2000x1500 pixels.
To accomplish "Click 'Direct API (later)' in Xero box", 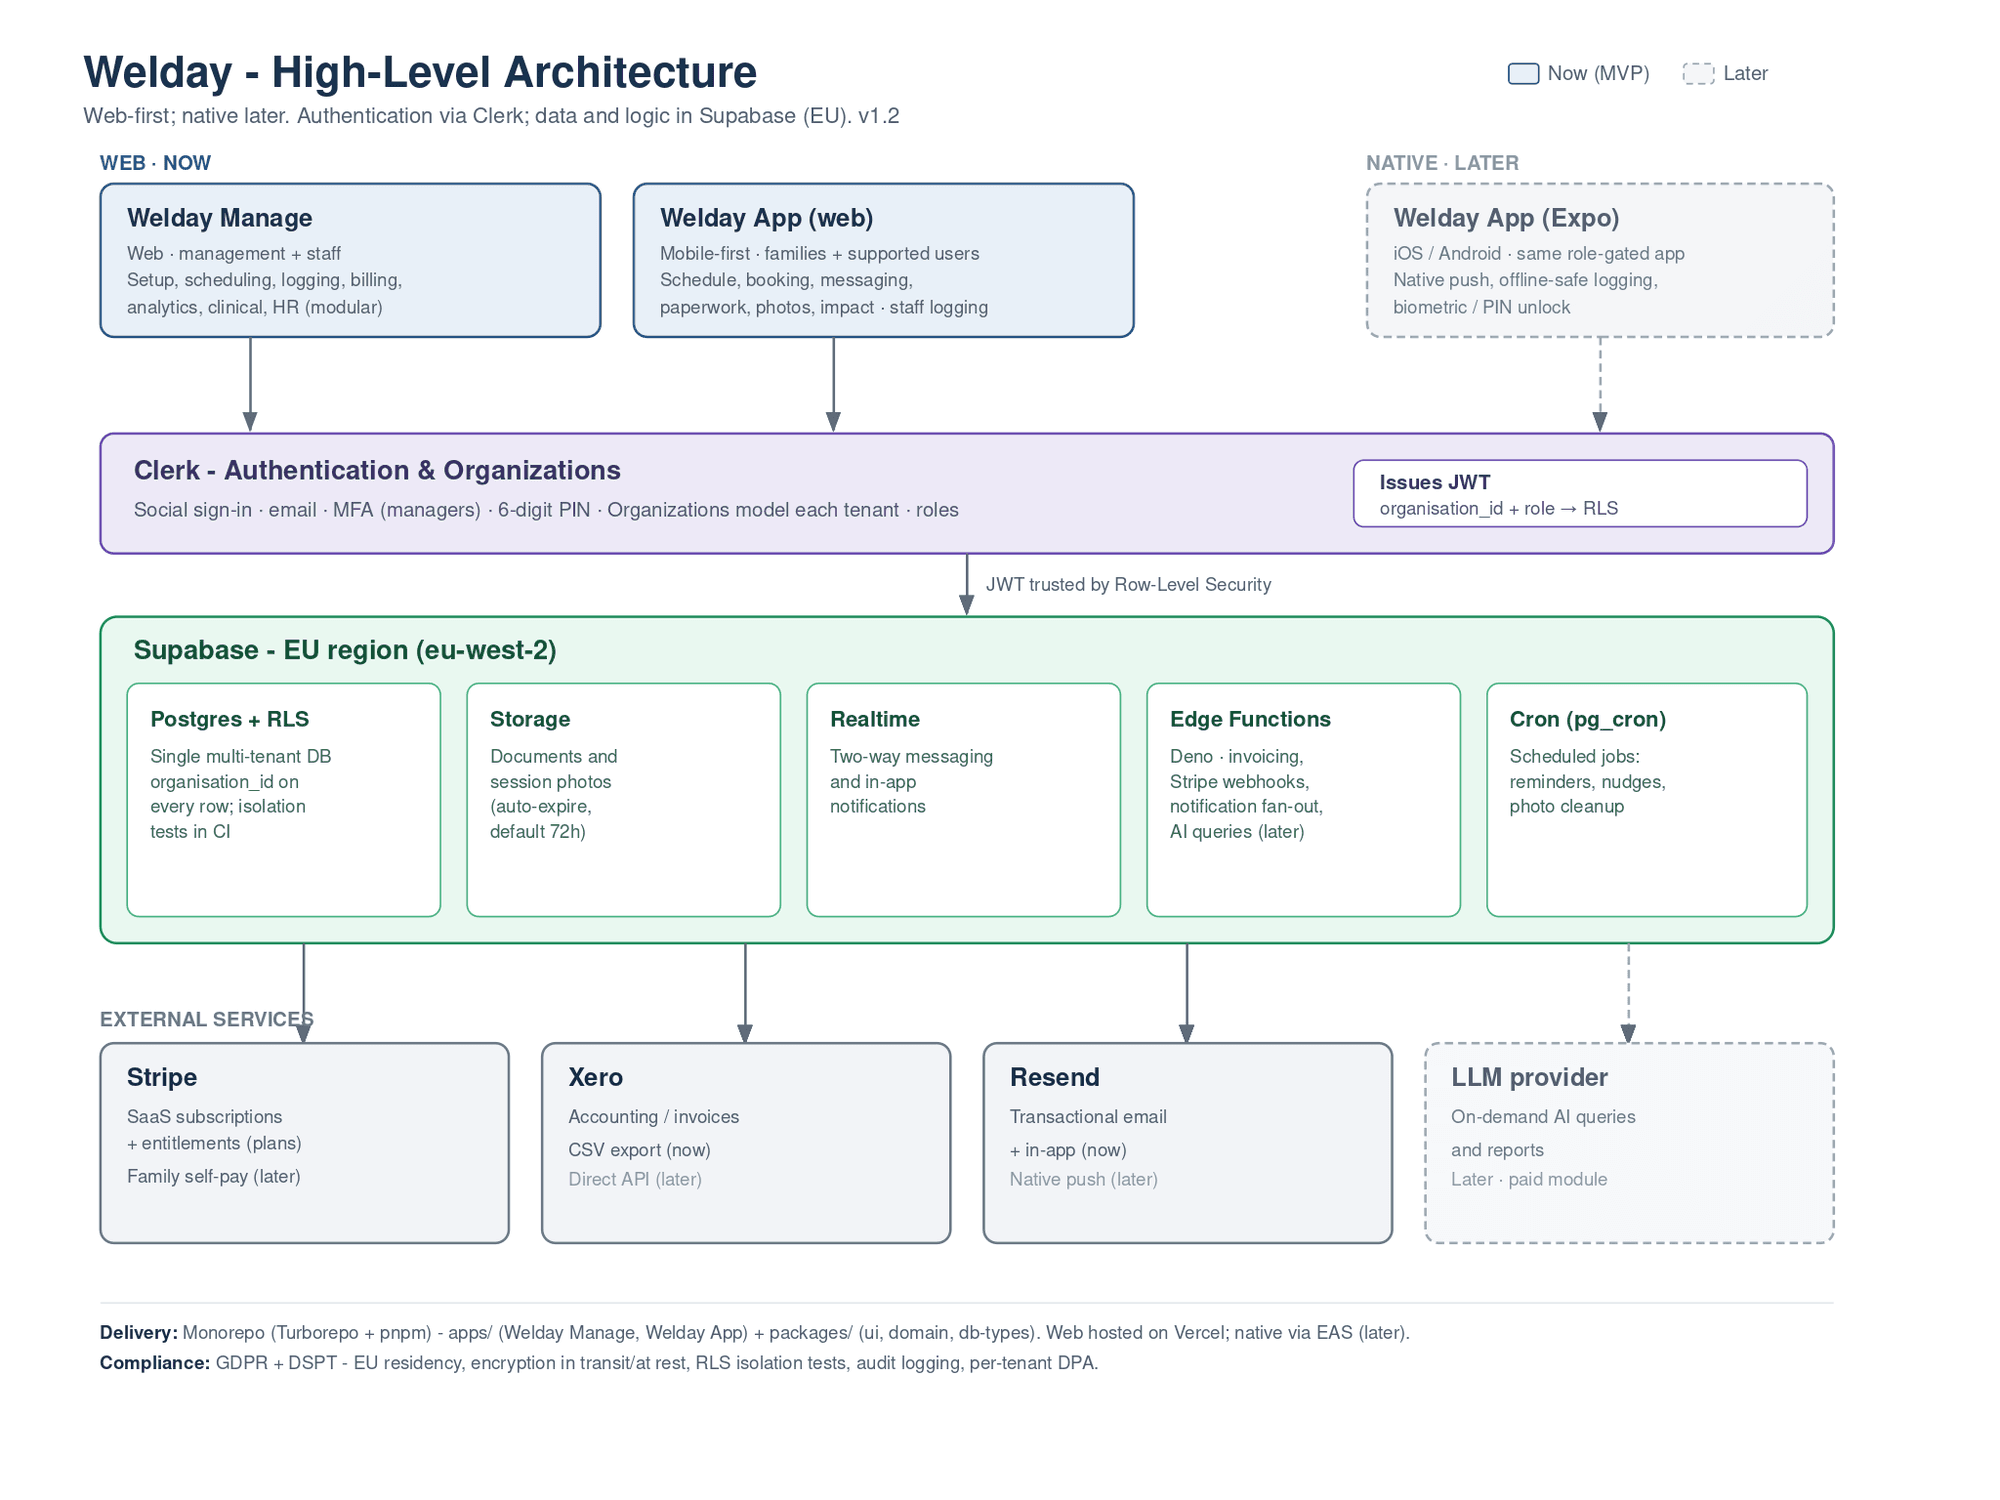I will click(635, 1180).
